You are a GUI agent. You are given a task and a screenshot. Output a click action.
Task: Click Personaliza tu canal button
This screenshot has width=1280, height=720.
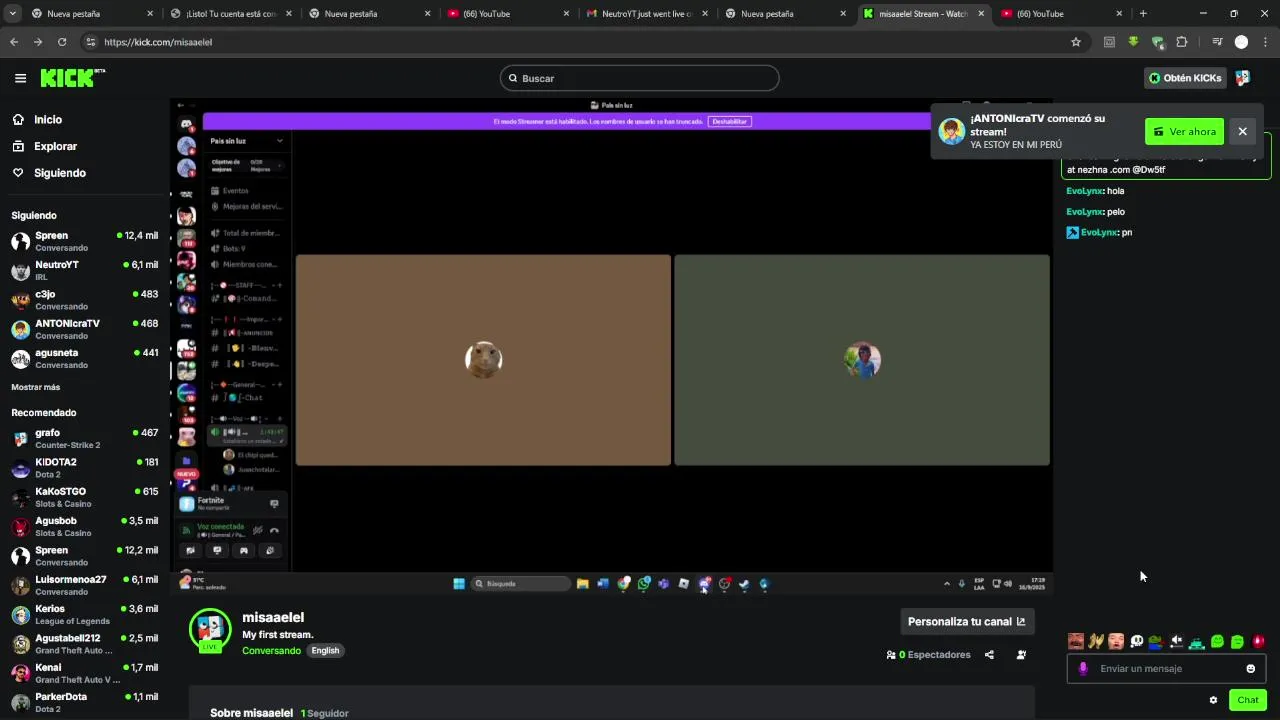tap(967, 621)
